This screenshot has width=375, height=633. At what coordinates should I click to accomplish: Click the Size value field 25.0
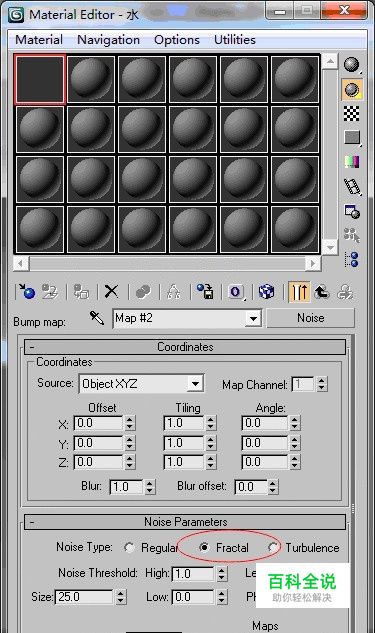[84, 597]
